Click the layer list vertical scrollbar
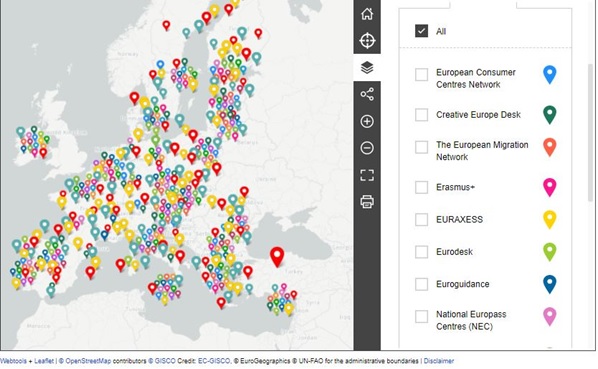Viewport: 598px width, 369px height. 590,133
